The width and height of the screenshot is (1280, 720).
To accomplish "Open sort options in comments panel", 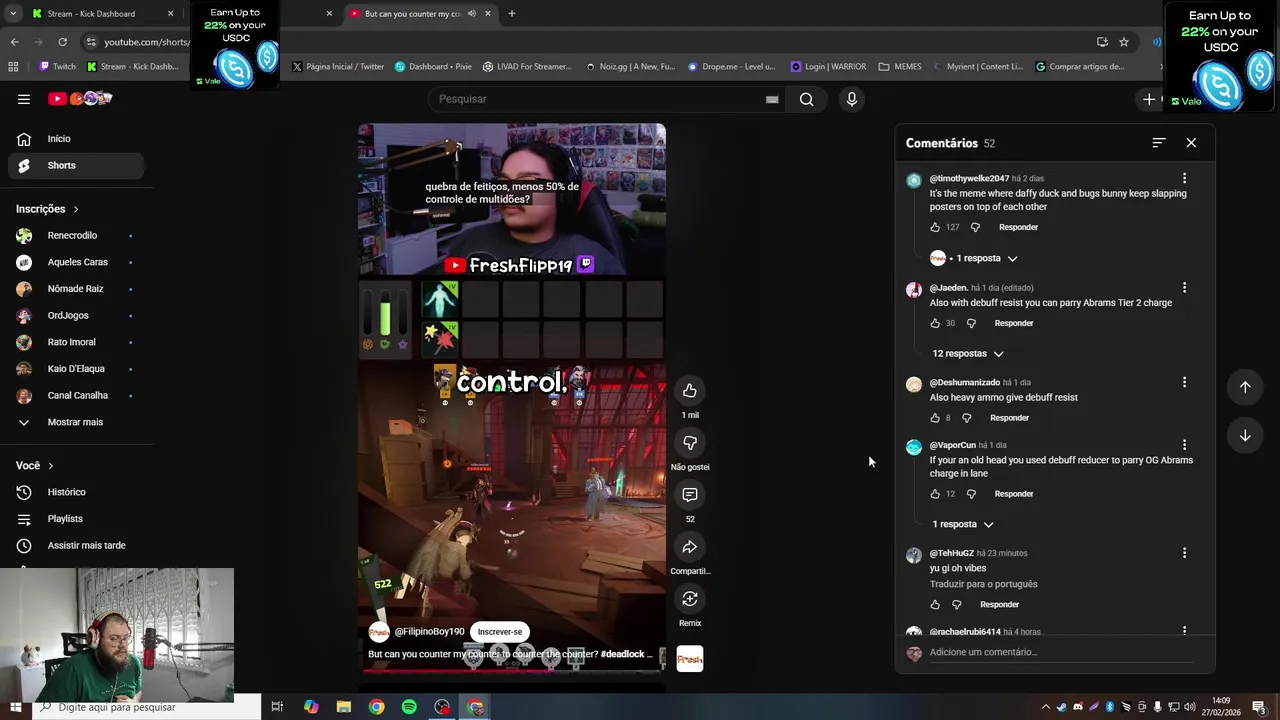I will [1159, 143].
